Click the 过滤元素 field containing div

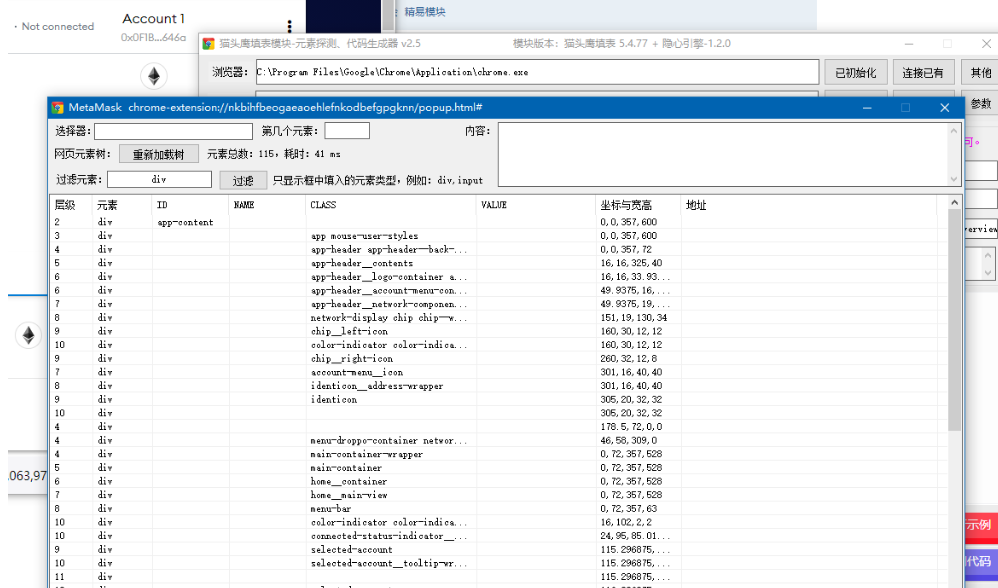click(x=159, y=179)
